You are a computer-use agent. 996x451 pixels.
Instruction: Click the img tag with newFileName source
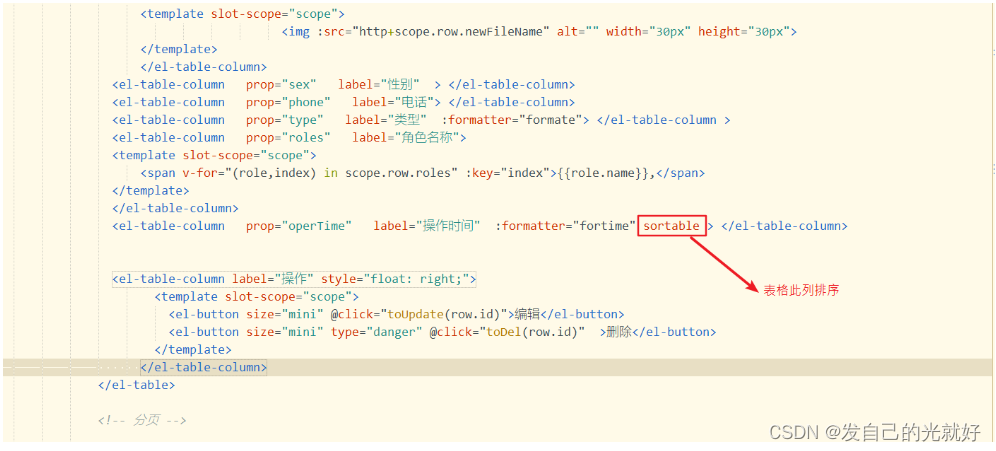(x=539, y=32)
